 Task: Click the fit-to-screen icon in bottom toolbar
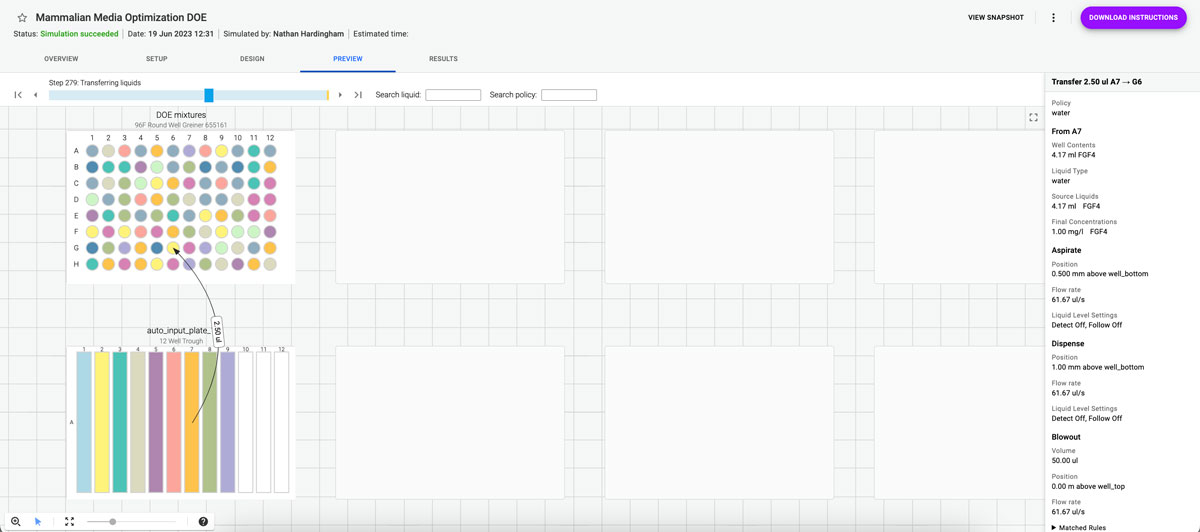pyautogui.click(x=69, y=521)
